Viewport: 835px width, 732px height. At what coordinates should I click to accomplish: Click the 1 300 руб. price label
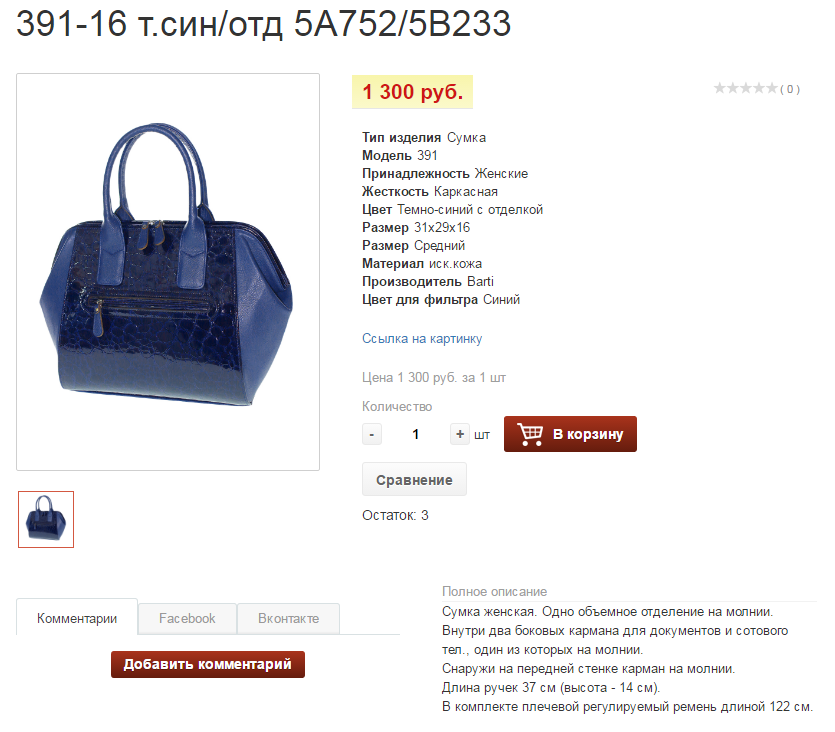click(x=413, y=92)
